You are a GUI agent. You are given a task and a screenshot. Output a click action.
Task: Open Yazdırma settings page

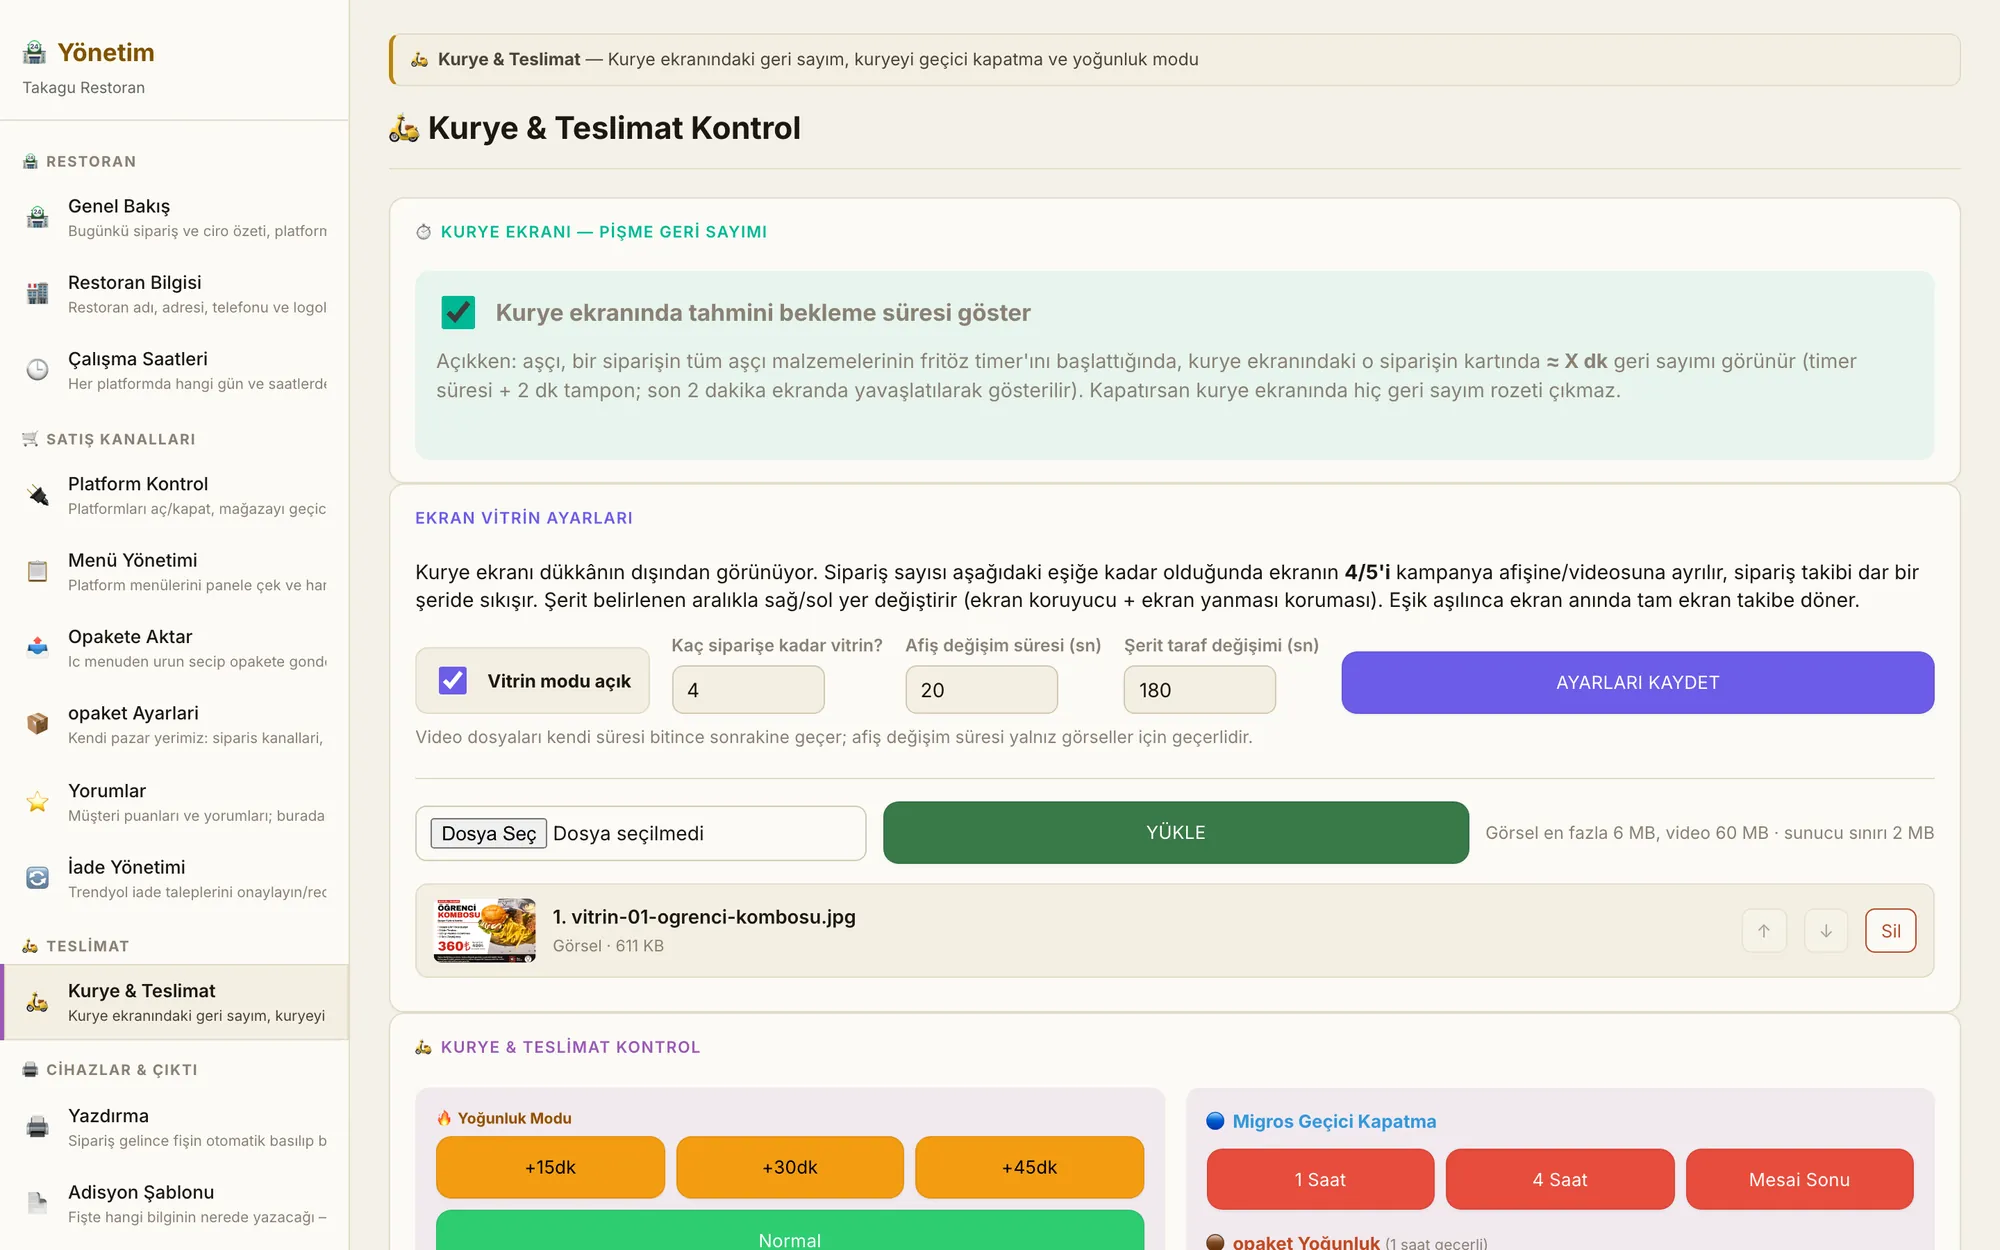click(175, 1127)
